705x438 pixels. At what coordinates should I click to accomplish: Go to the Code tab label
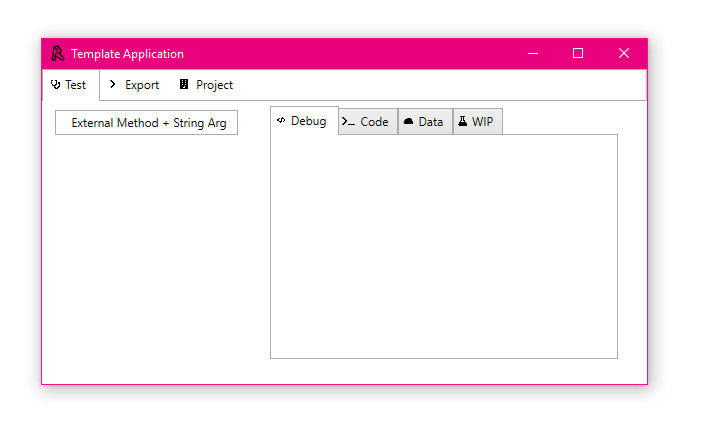pyautogui.click(x=374, y=122)
